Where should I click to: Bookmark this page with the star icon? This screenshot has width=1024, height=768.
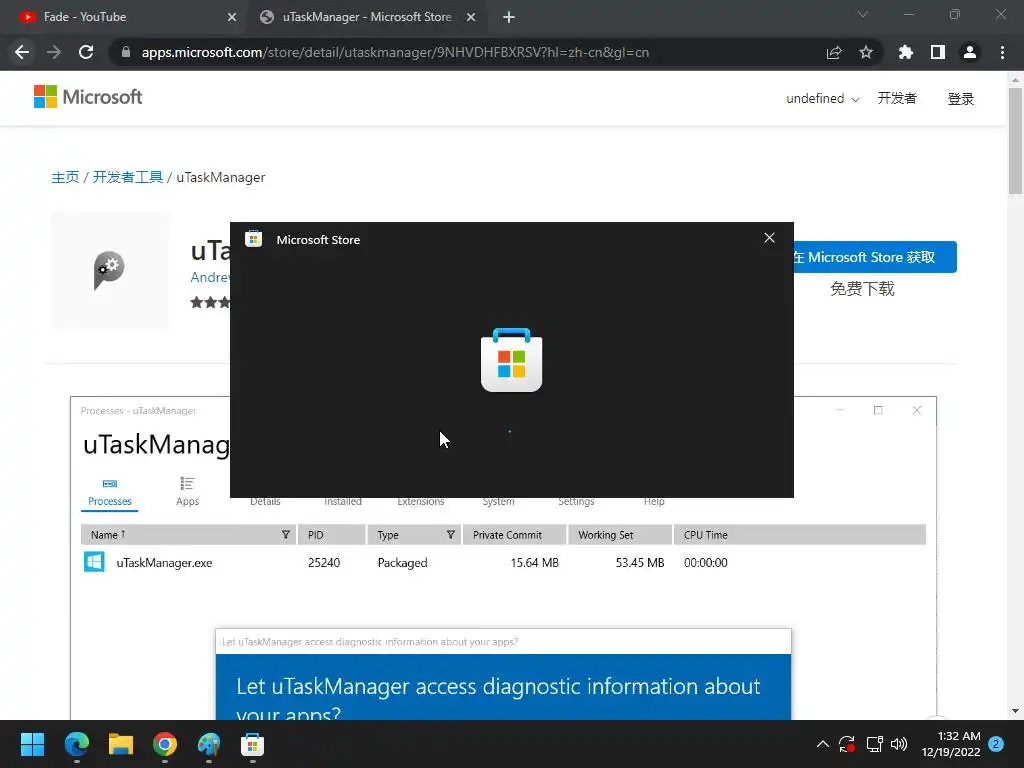click(x=866, y=52)
